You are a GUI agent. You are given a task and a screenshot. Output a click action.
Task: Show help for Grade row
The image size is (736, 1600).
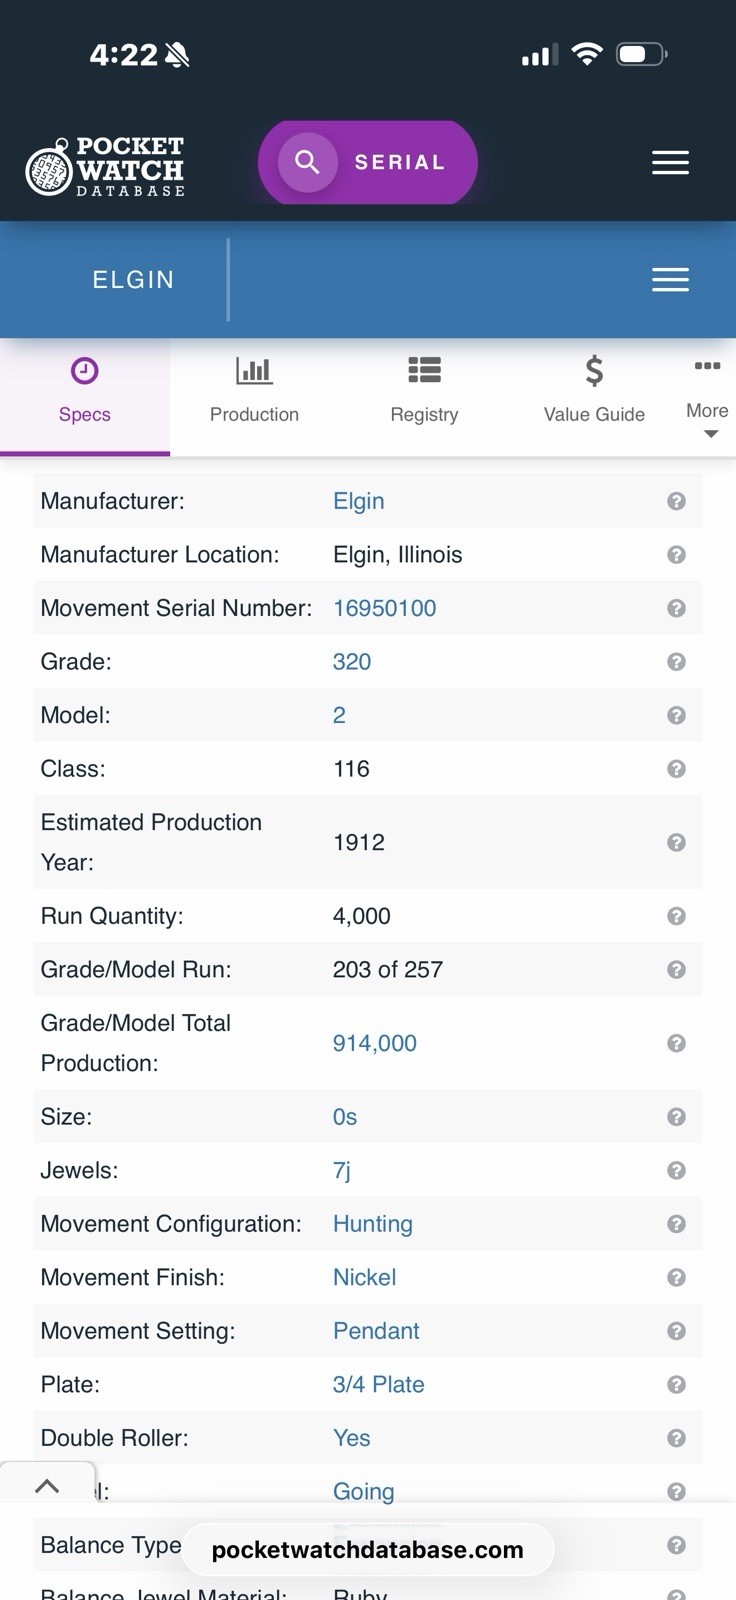coord(676,662)
